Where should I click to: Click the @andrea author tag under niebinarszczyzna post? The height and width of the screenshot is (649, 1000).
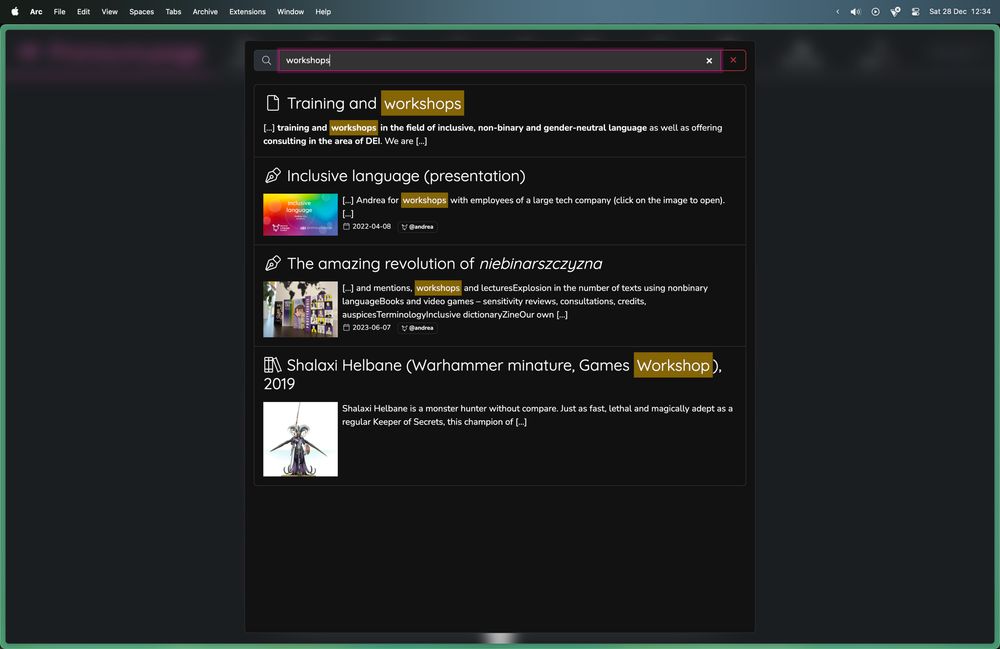(x=418, y=328)
